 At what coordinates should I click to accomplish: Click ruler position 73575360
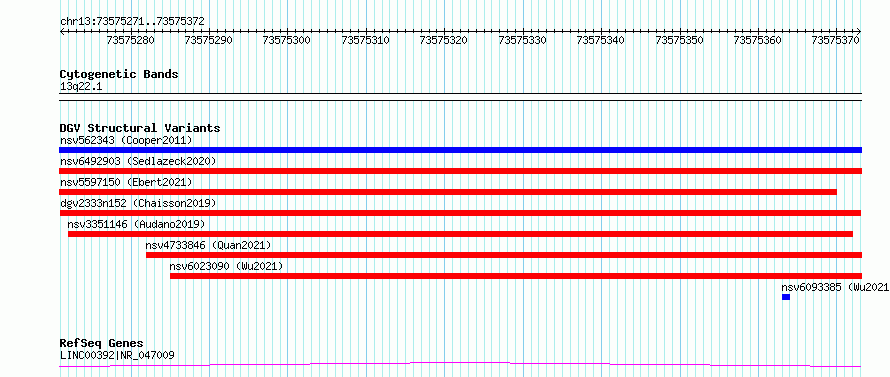tap(758, 40)
